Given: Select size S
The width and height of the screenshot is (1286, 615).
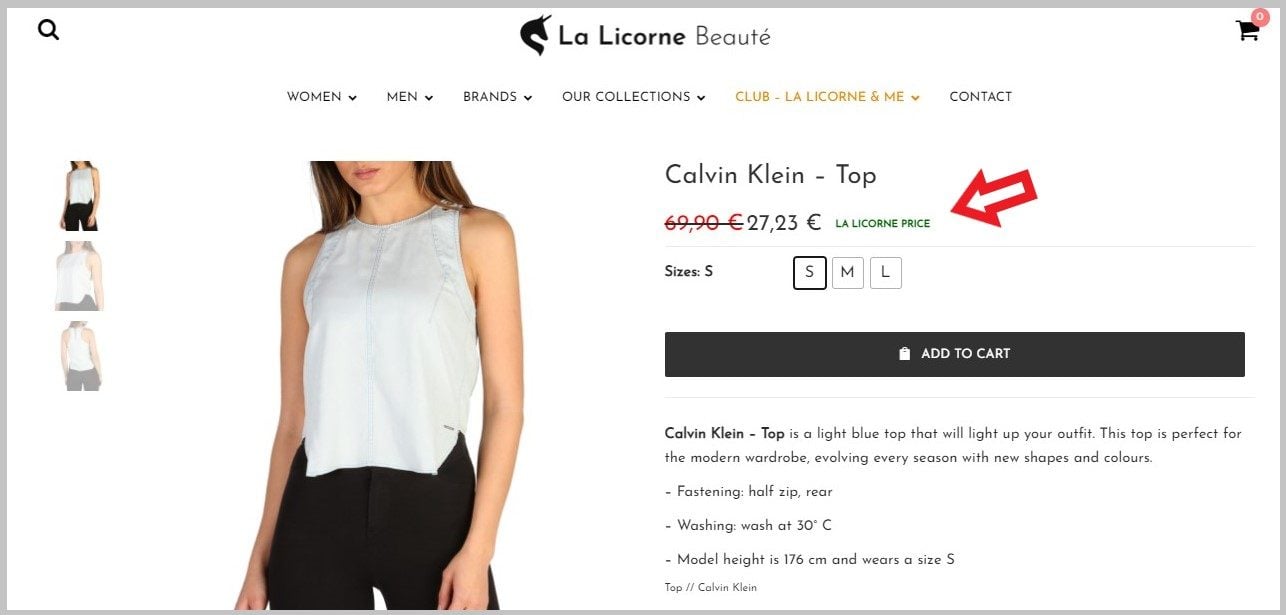Looking at the screenshot, I should (x=810, y=272).
